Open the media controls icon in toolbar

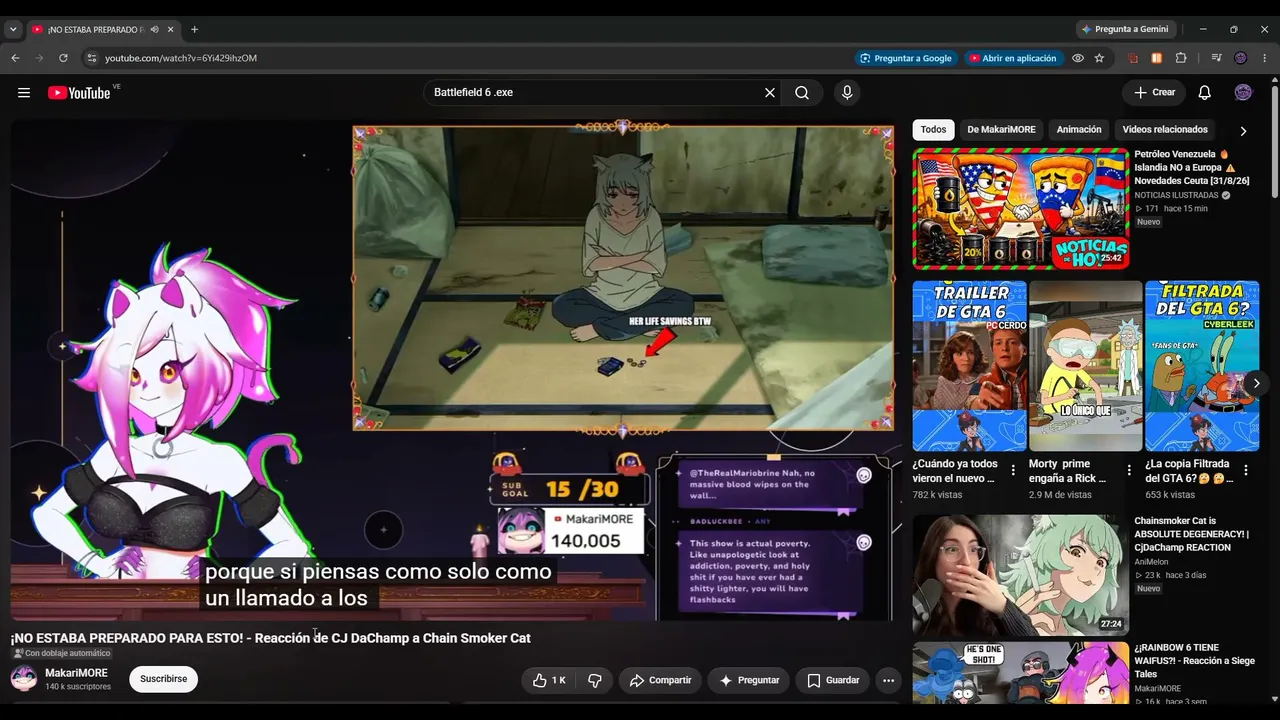click(x=1216, y=58)
